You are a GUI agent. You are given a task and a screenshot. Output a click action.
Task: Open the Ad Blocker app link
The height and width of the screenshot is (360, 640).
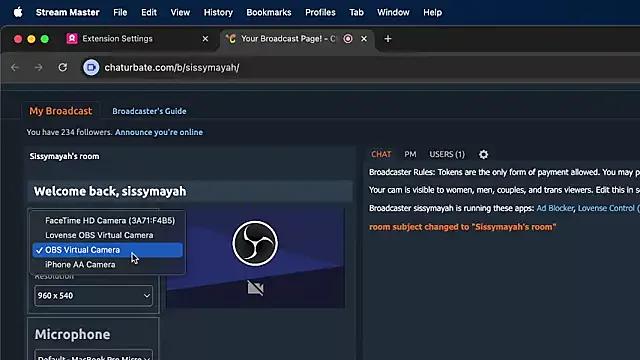click(555, 208)
